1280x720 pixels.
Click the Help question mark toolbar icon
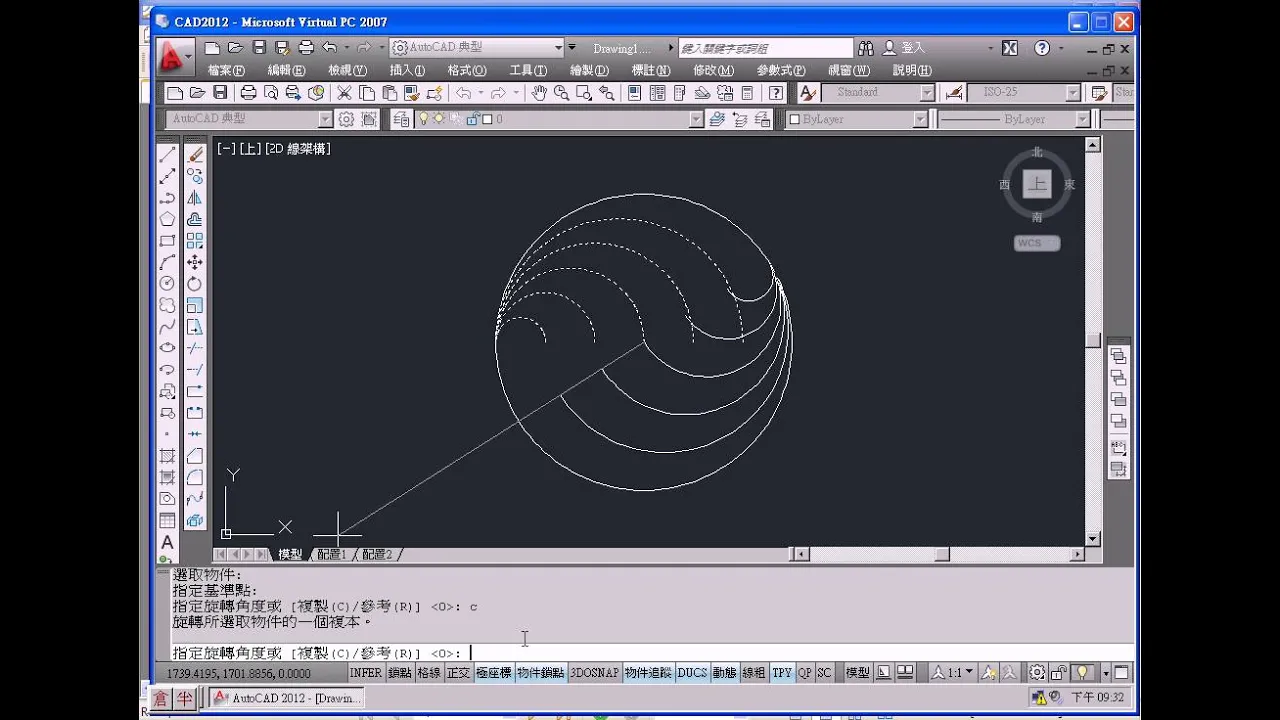point(775,93)
